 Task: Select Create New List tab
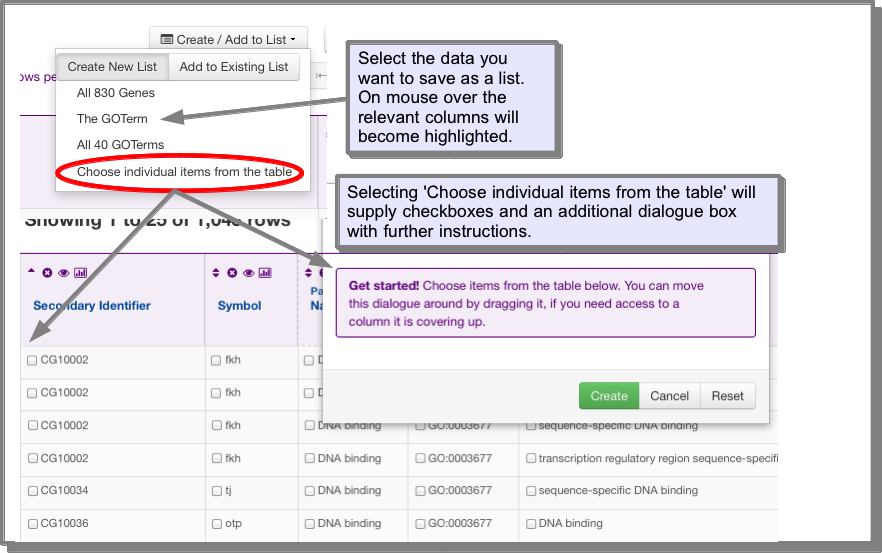(x=112, y=67)
